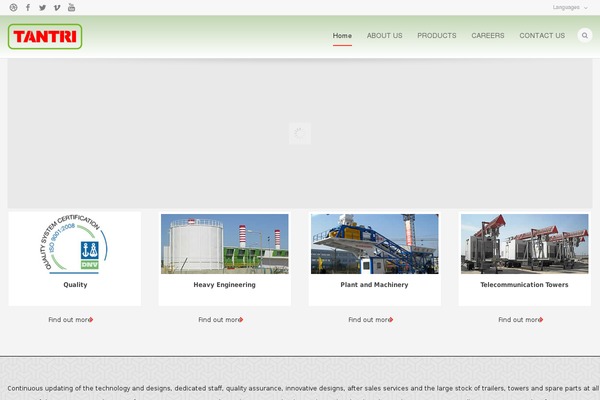Click the Tantri logo
Image resolution: width=600 pixels, height=400 pixels.
(x=45, y=36)
